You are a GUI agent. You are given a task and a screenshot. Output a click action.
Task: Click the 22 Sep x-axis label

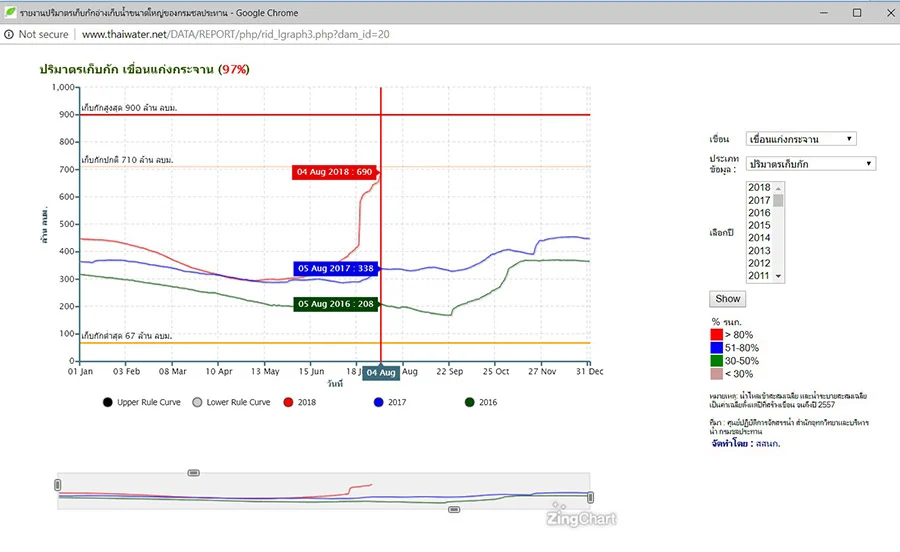click(449, 372)
